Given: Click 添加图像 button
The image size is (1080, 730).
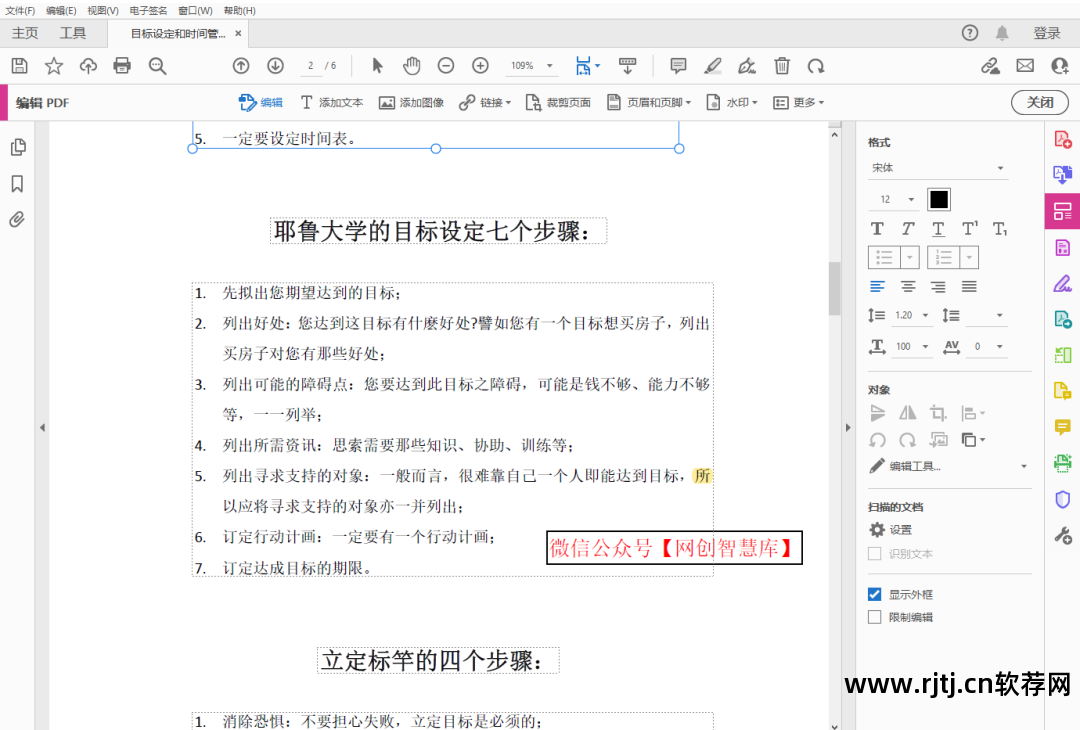Looking at the screenshot, I should [411, 103].
